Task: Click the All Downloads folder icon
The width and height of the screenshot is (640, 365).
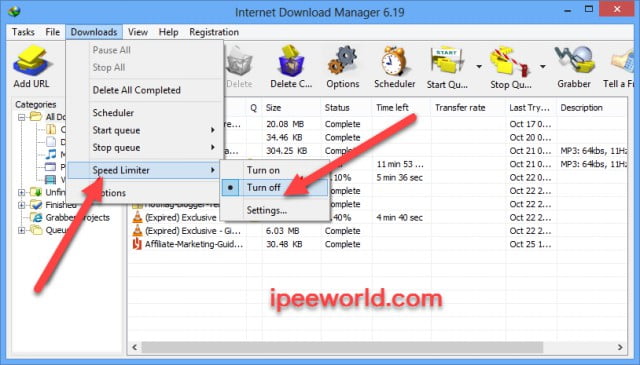Action: pos(36,117)
